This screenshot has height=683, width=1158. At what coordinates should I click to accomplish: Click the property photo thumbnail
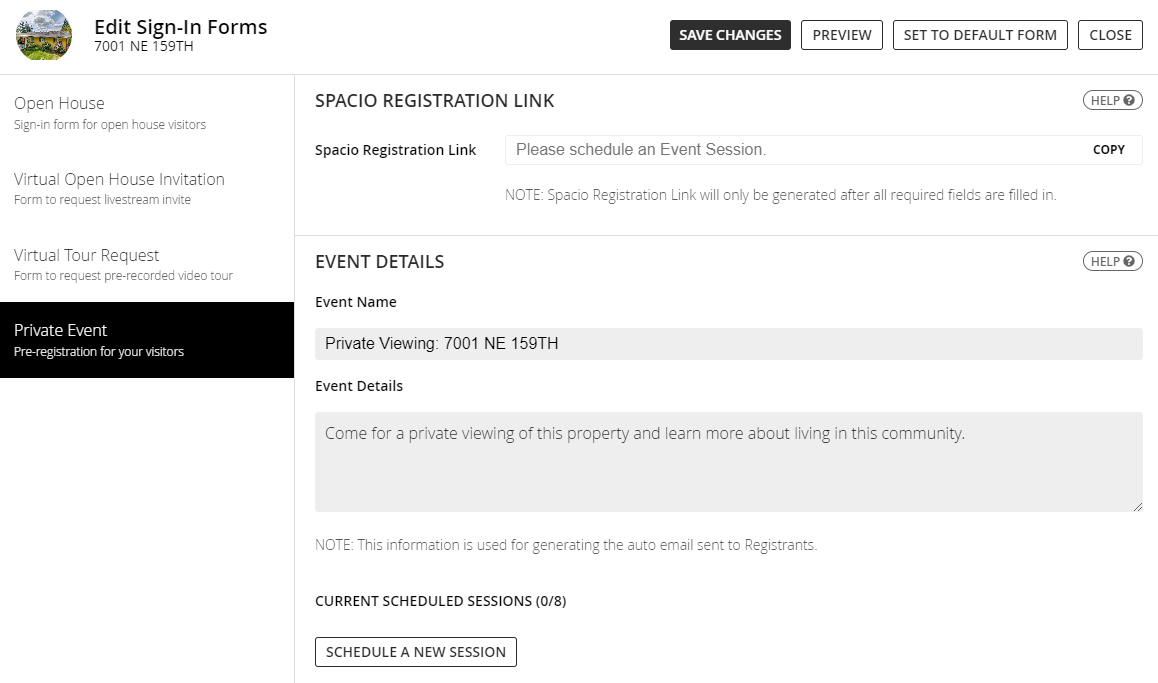(x=44, y=35)
